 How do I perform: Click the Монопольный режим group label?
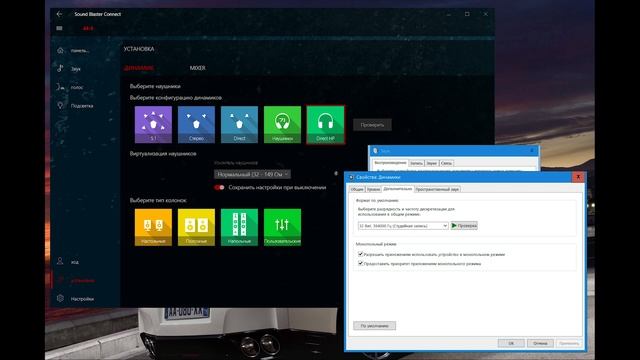click(376, 244)
